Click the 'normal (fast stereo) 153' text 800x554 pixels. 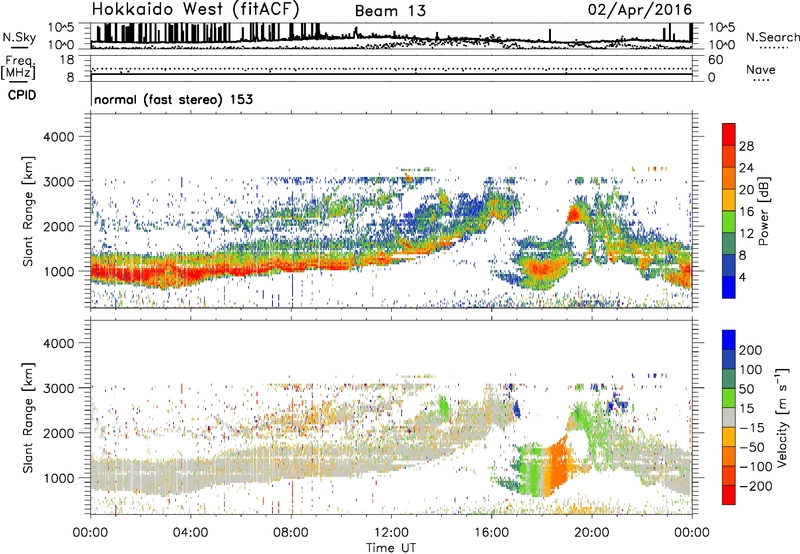point(173,99)
